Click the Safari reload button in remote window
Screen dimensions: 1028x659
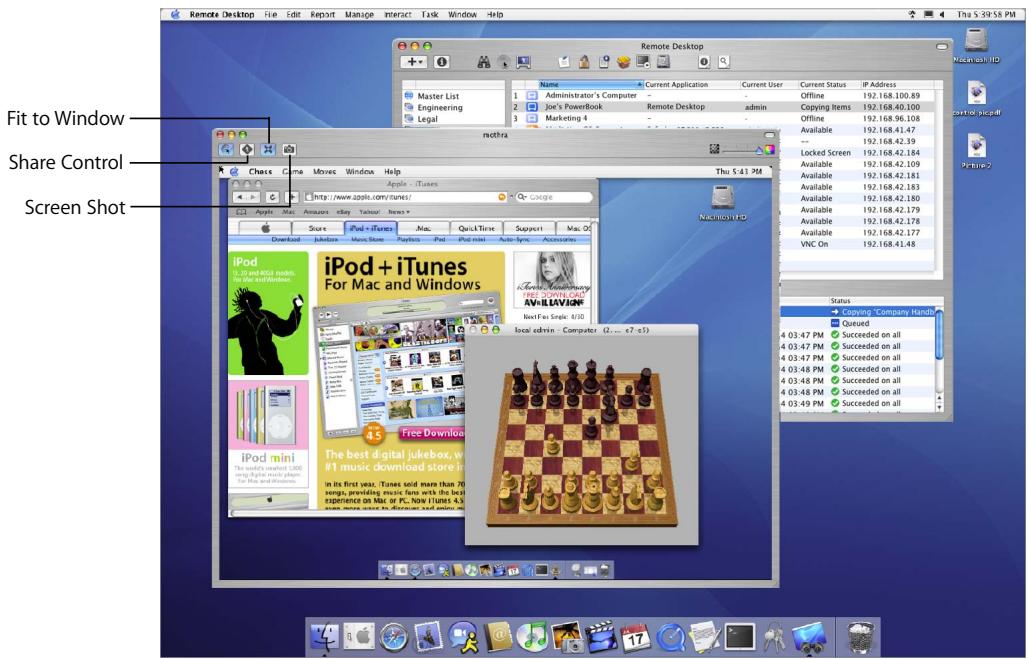[x=272, y=197]
